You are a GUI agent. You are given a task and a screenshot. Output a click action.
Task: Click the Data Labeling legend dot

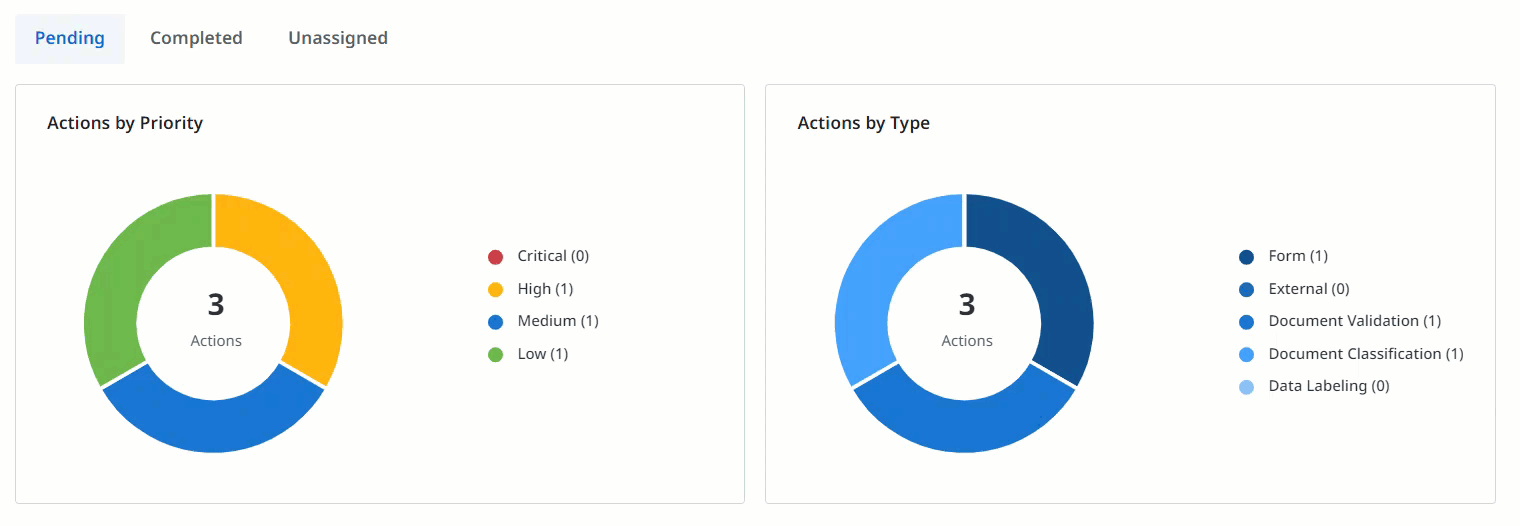(1246, 387)
